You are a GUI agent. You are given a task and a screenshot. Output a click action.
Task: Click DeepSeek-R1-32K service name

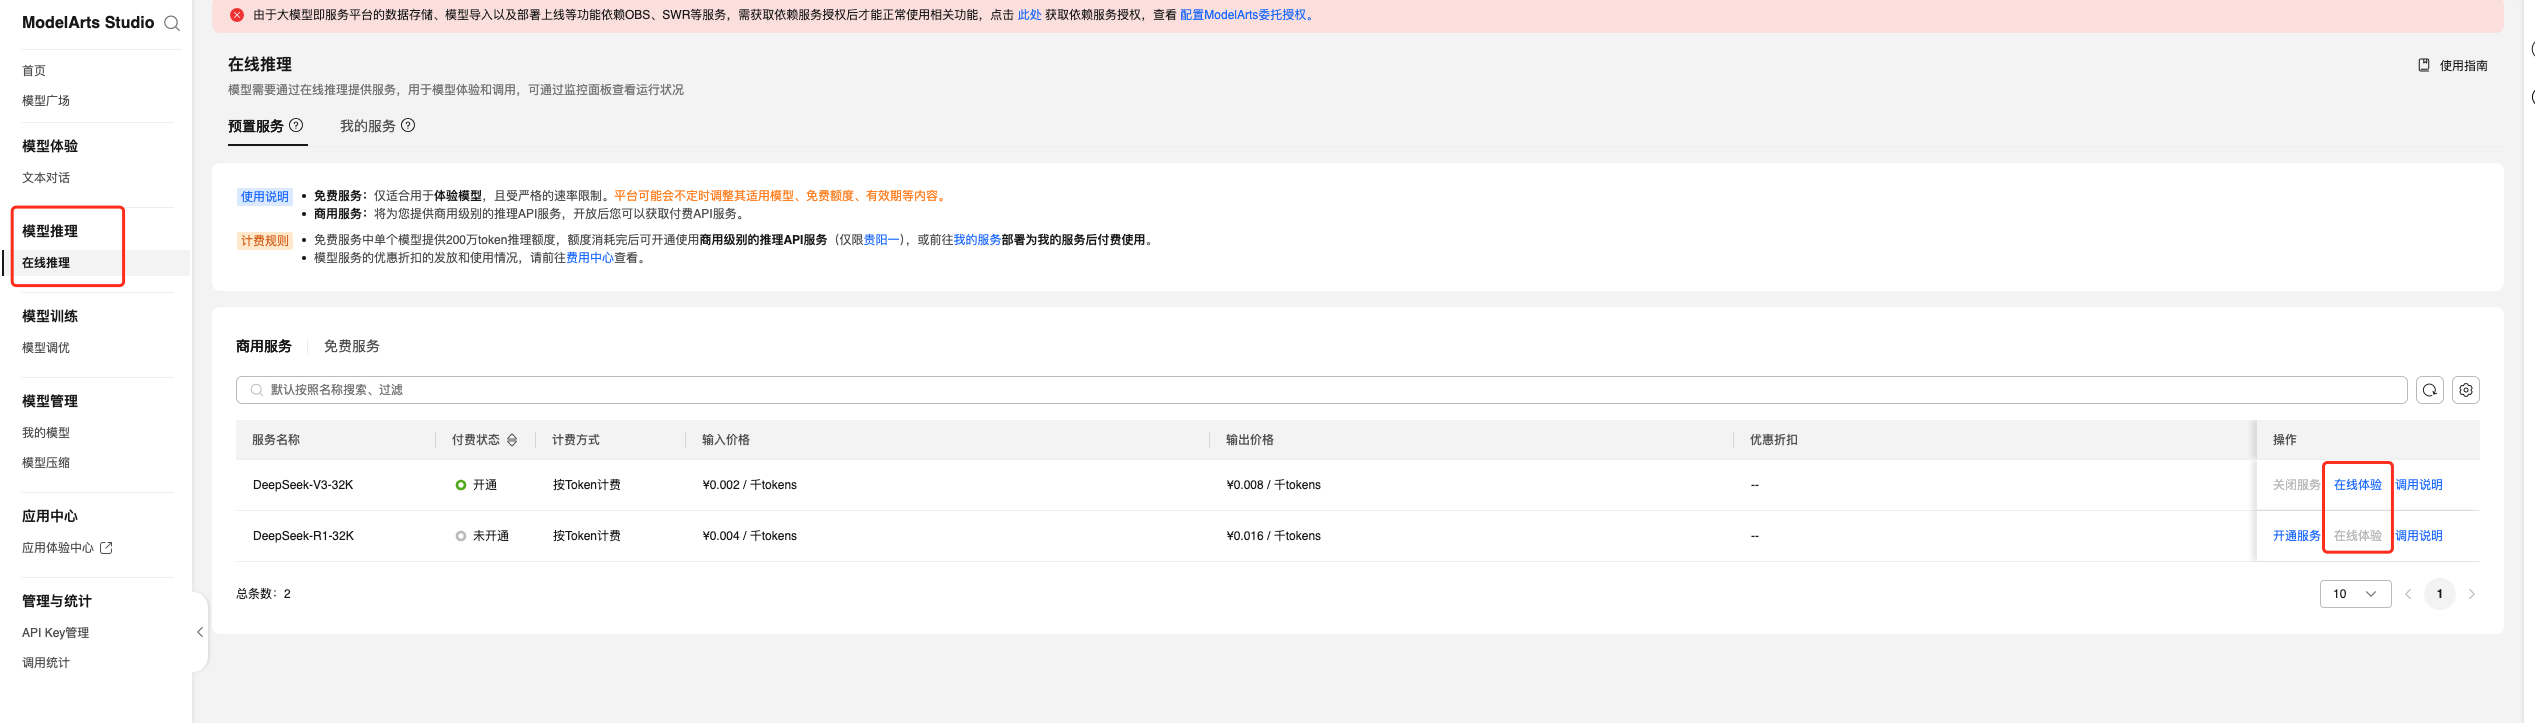pyautogui.click(x=303, y=536)
